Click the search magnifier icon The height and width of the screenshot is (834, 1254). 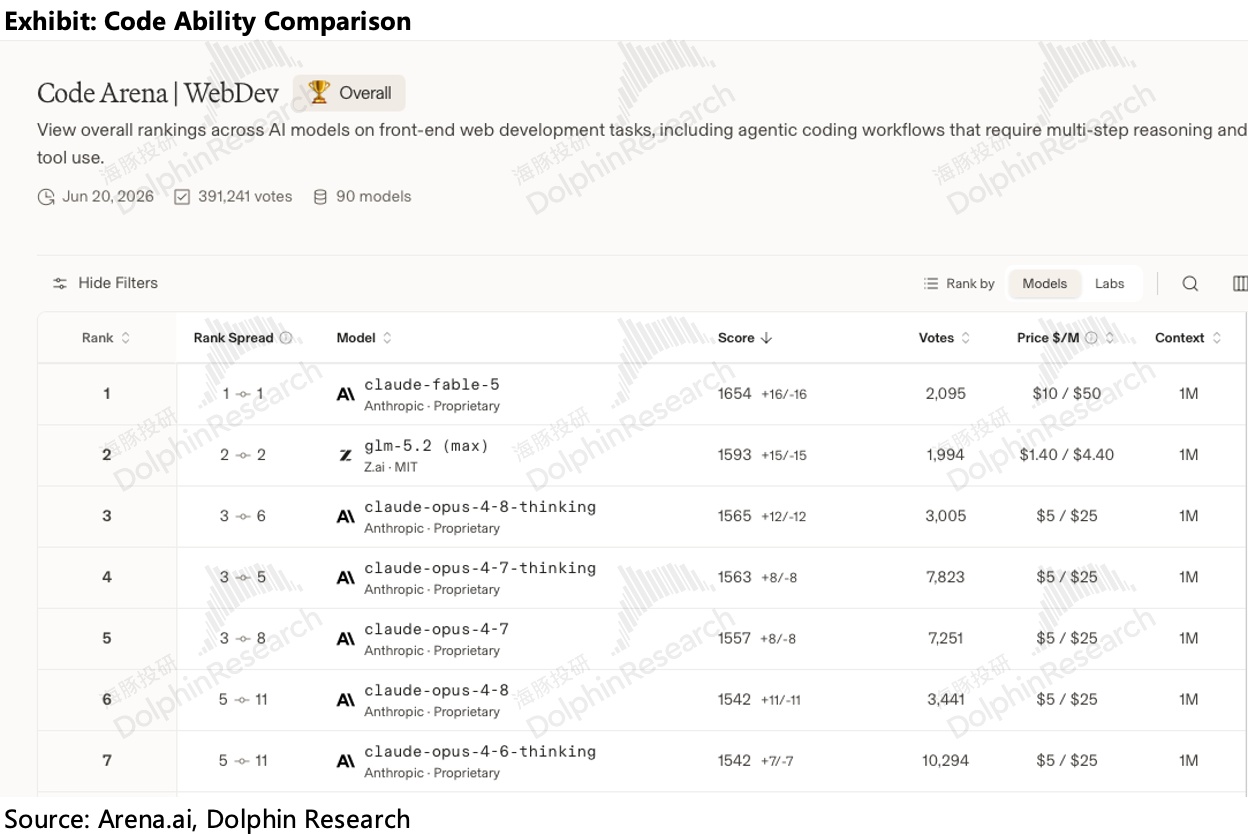(x=1190, y=284)
